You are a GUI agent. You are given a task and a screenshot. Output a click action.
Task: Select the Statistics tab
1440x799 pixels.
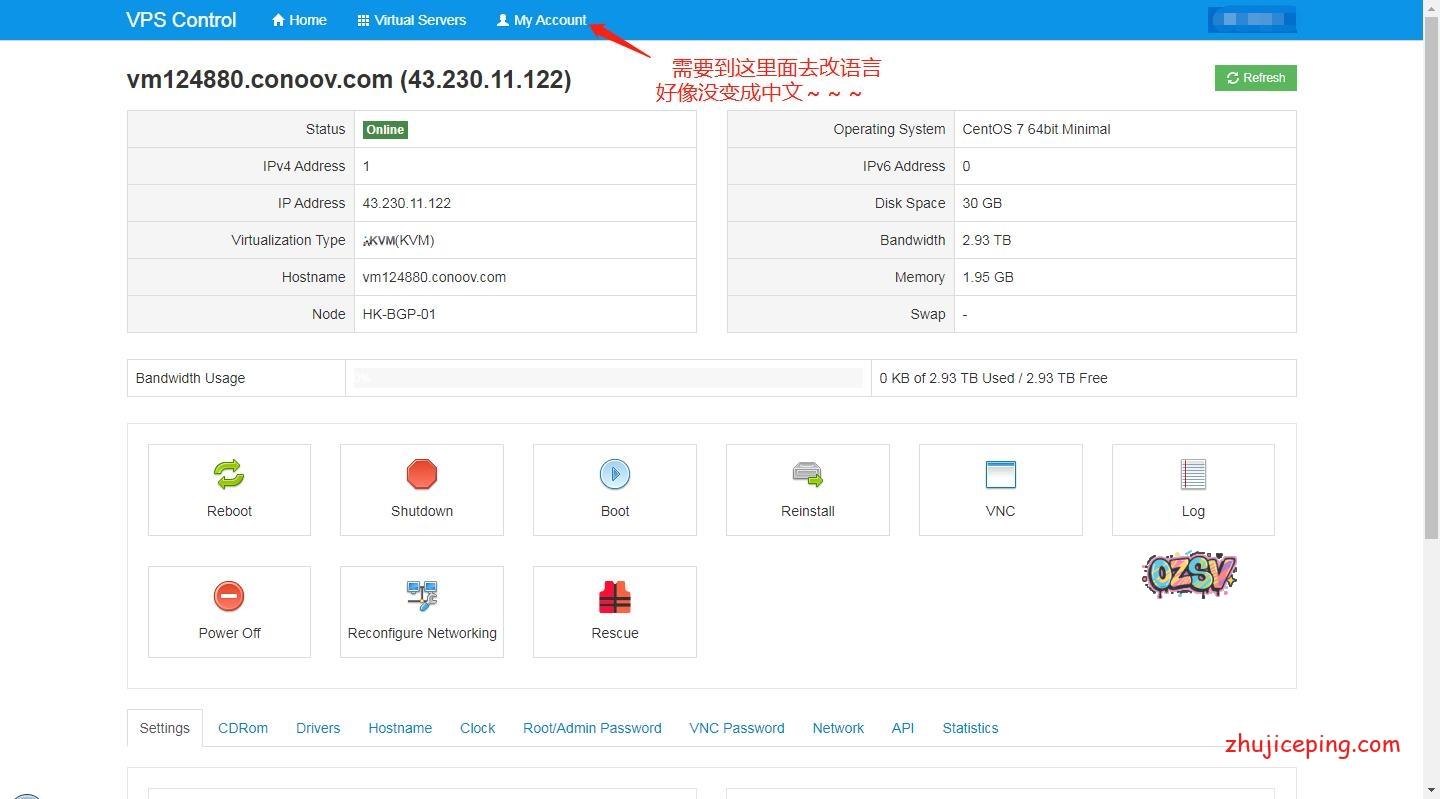click(970, 728)
